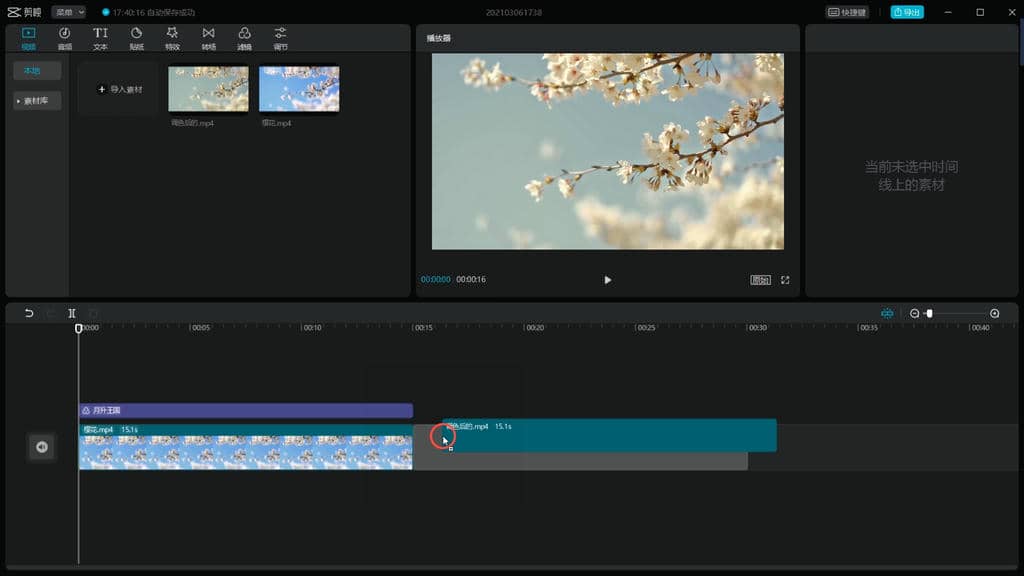Open the 调节 (Adjust) panel

(280, 38)
